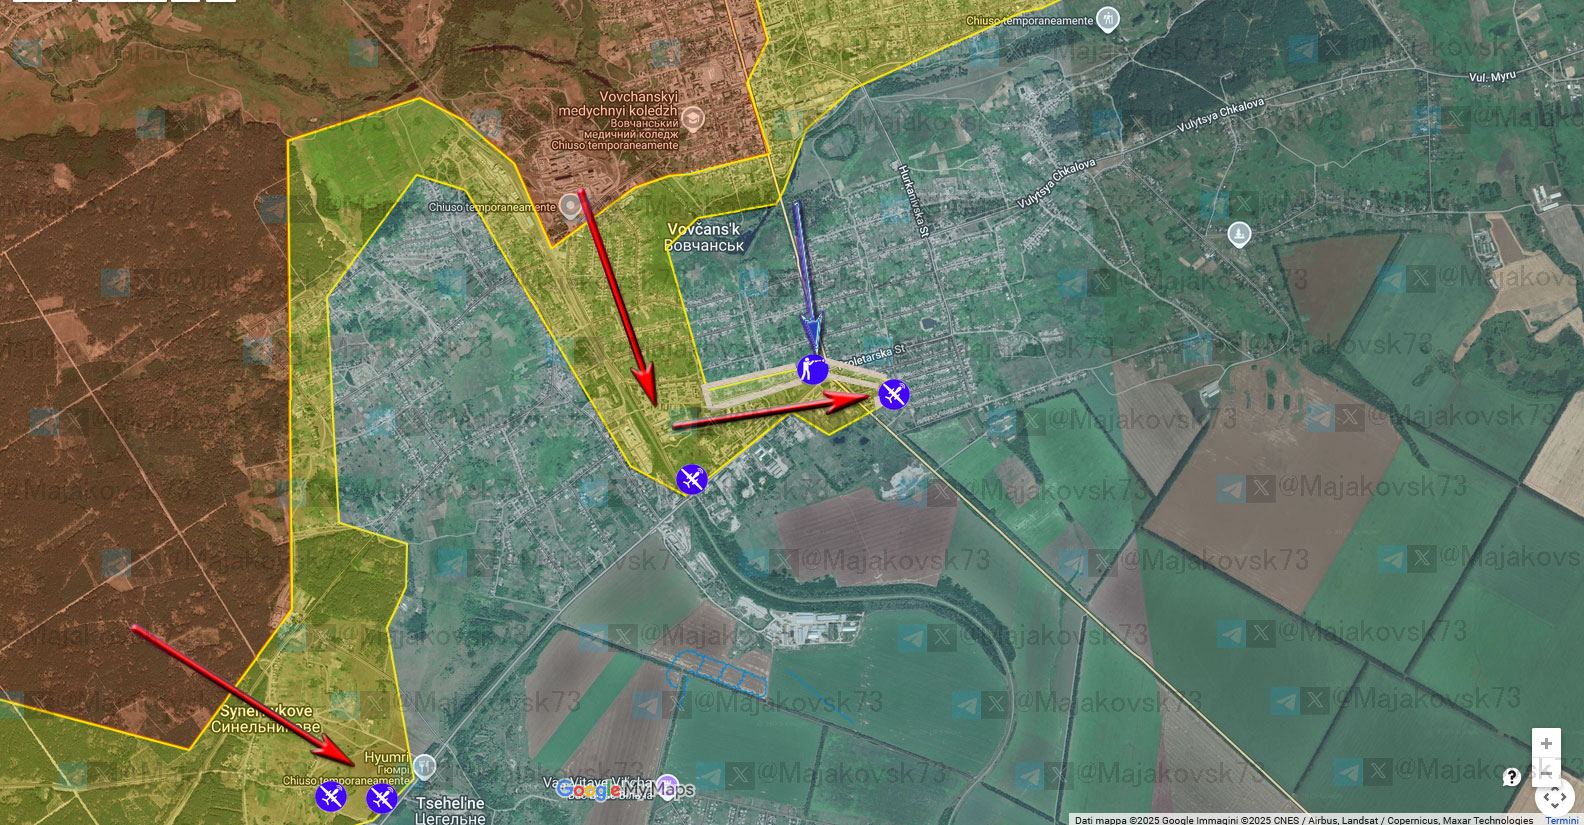This screenshot has height=825, width=1584.
Task: Open the Google My Maps logo
Action: click(x=625, y=790)
